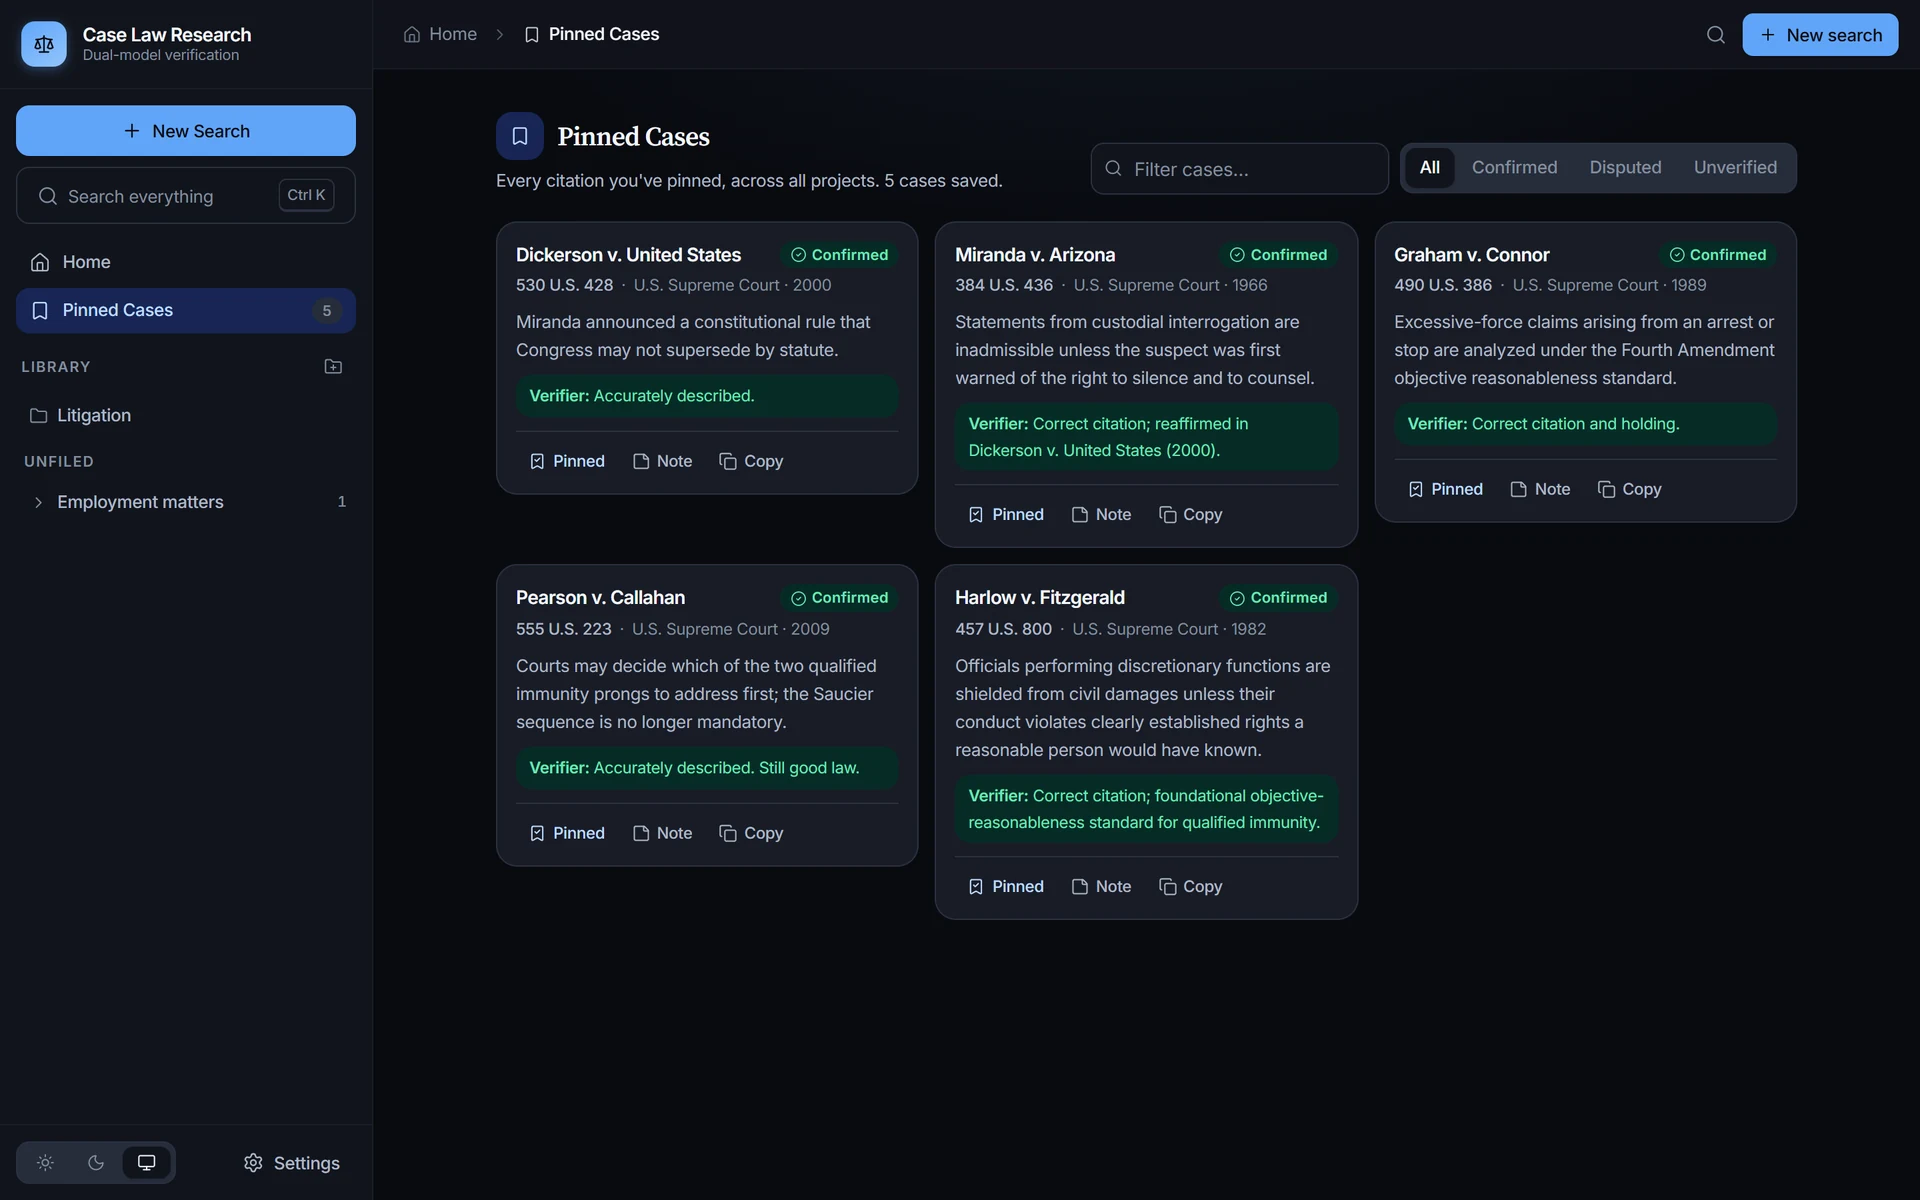Copy the Dickerson v. United States citation
This screenshot has height=1200, width=1920.
tap(751, 461)
